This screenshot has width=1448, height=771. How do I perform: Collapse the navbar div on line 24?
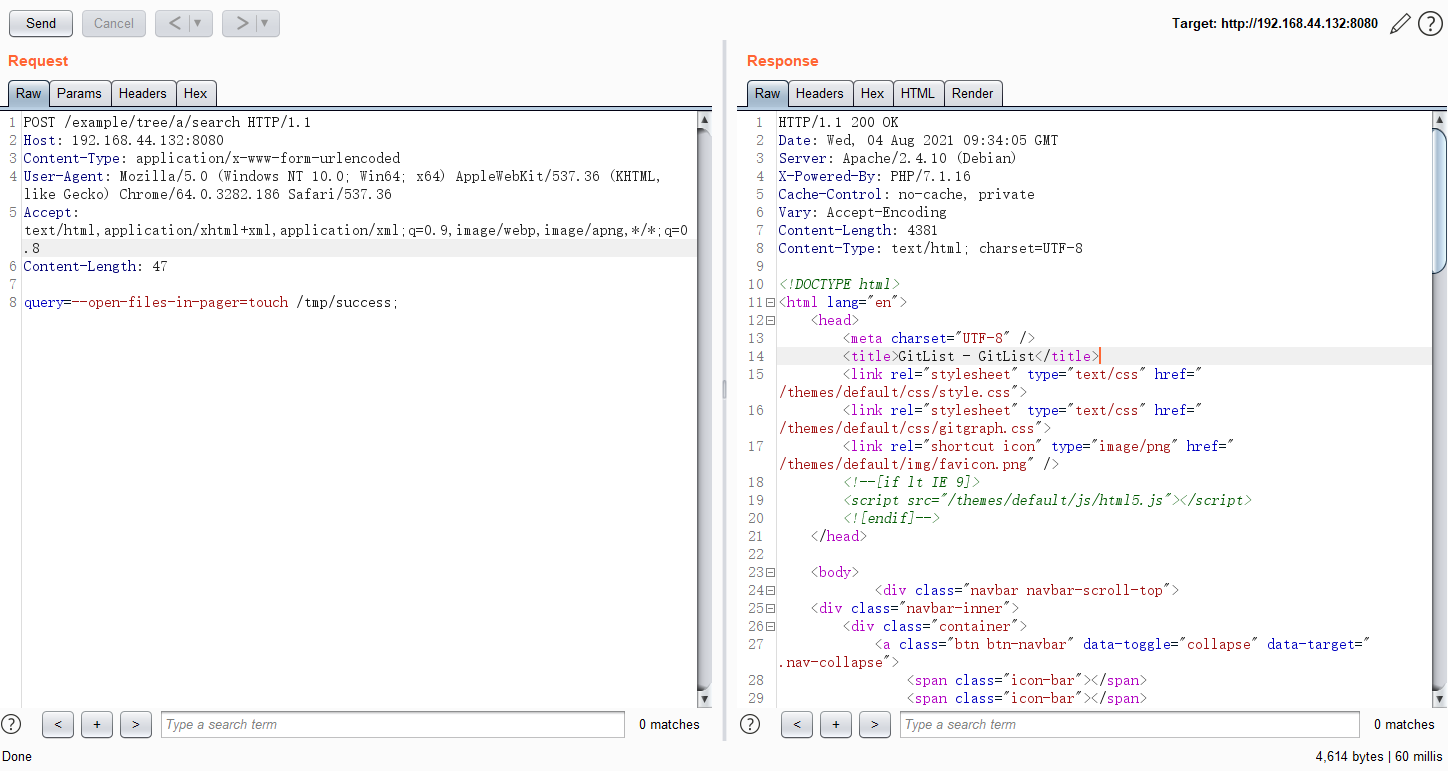click(770, 590)
